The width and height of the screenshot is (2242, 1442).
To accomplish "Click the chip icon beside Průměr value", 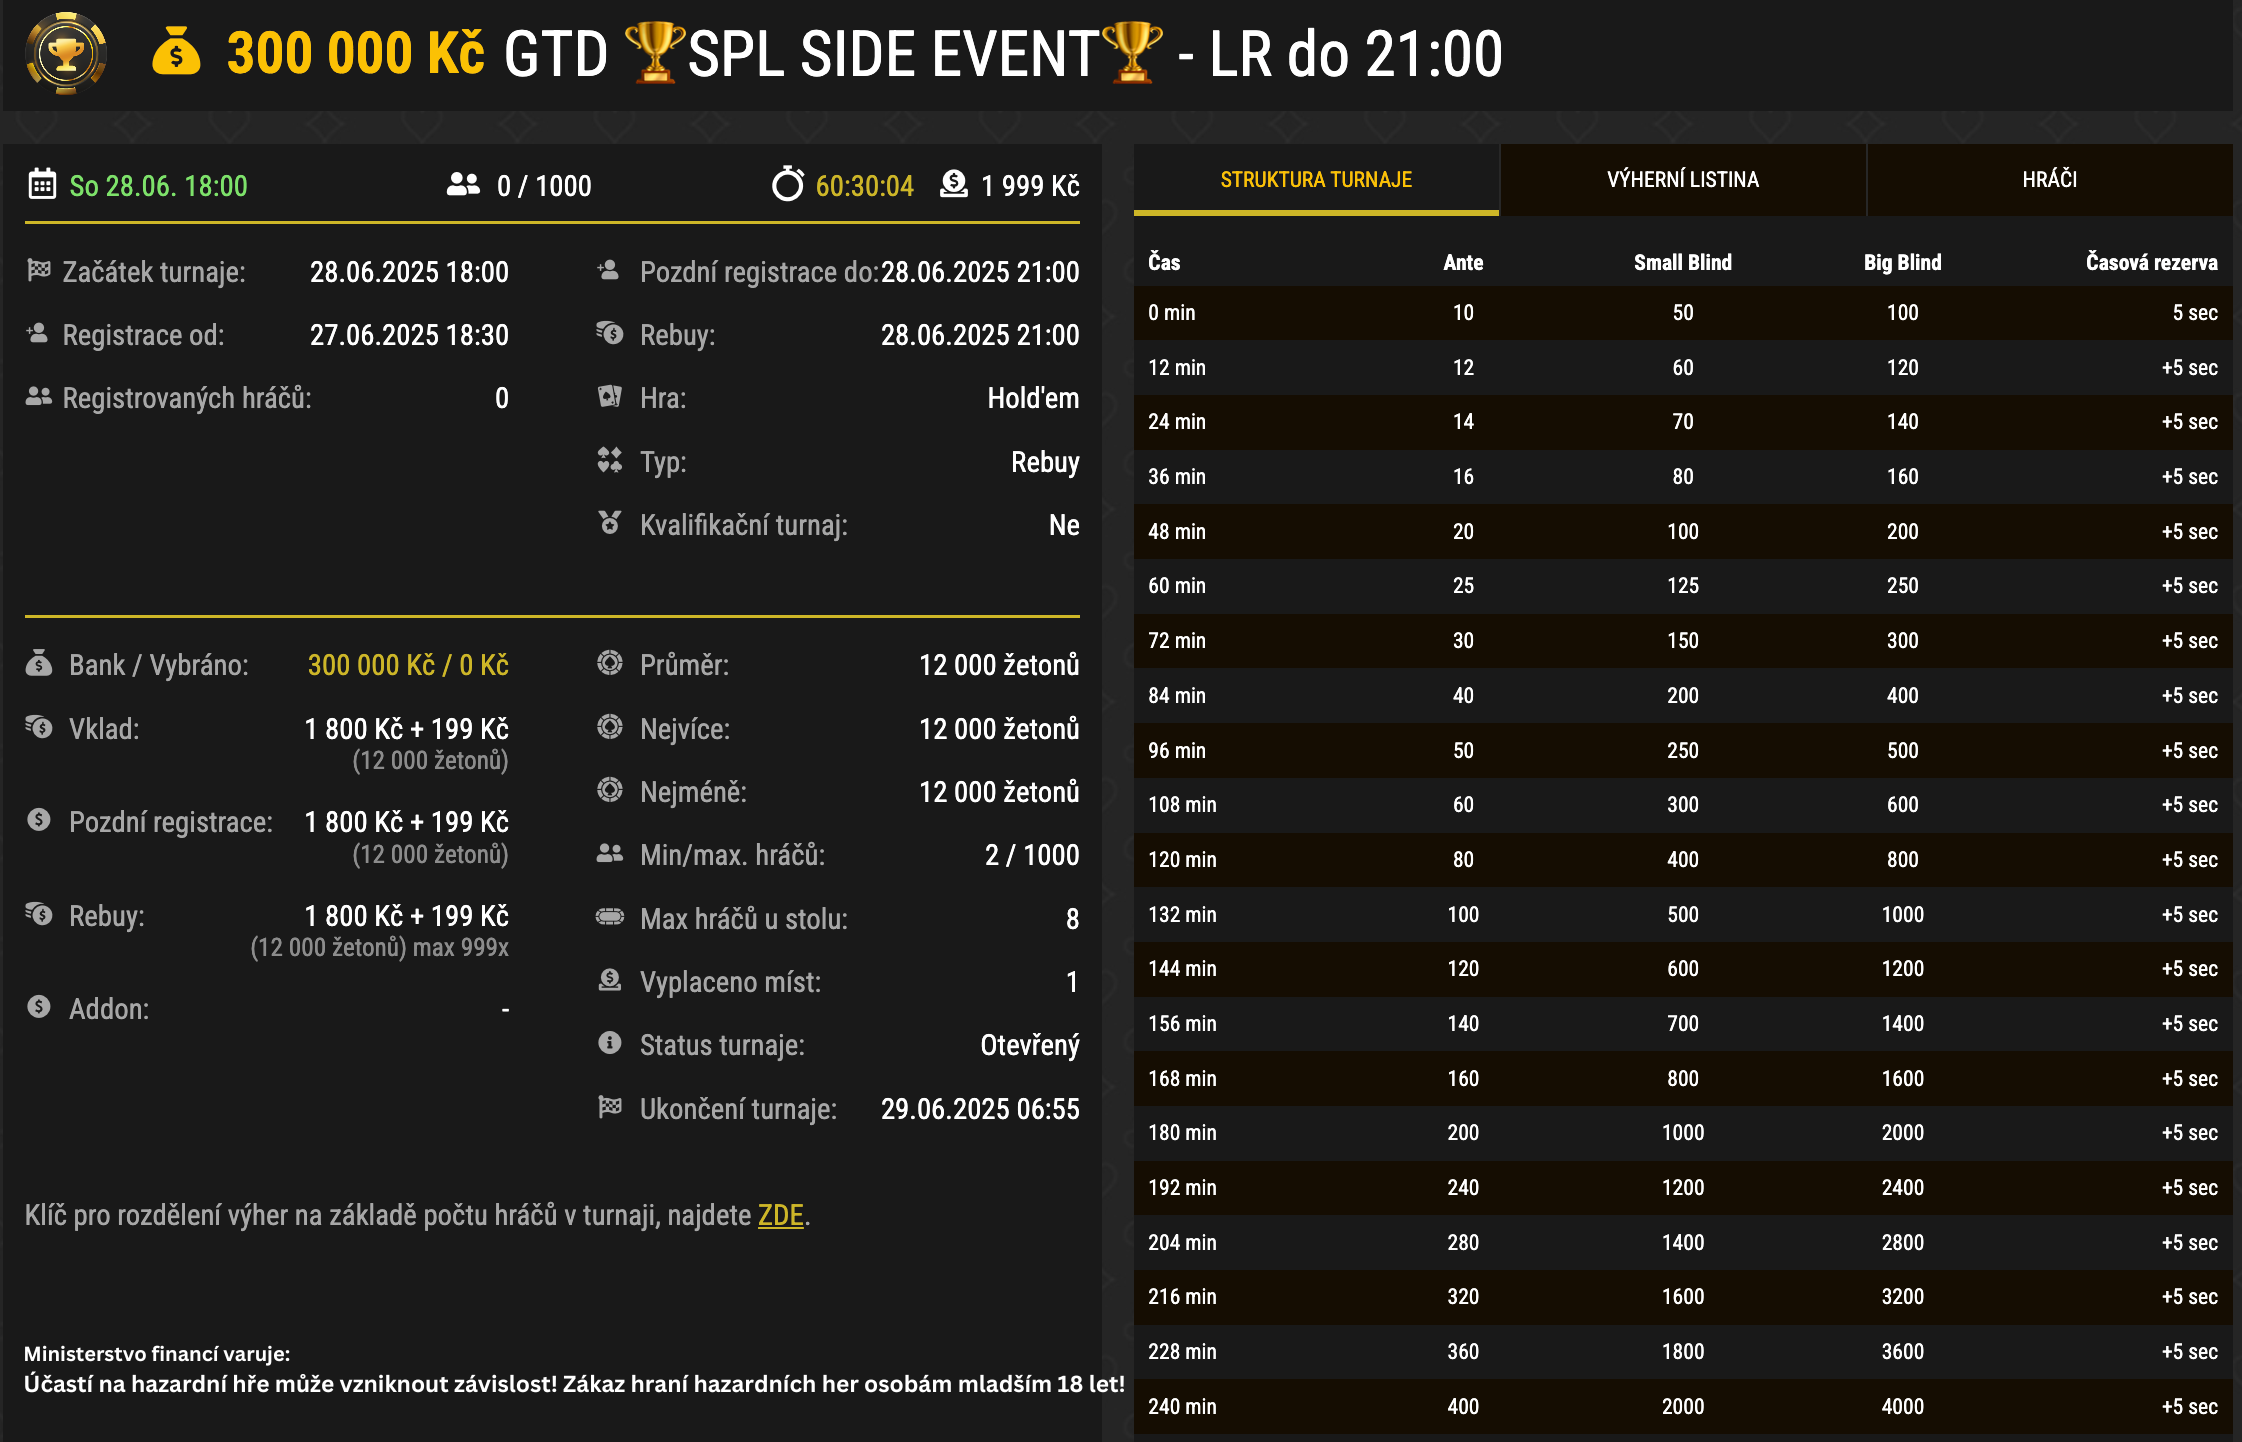I will [x=609, y=663].
